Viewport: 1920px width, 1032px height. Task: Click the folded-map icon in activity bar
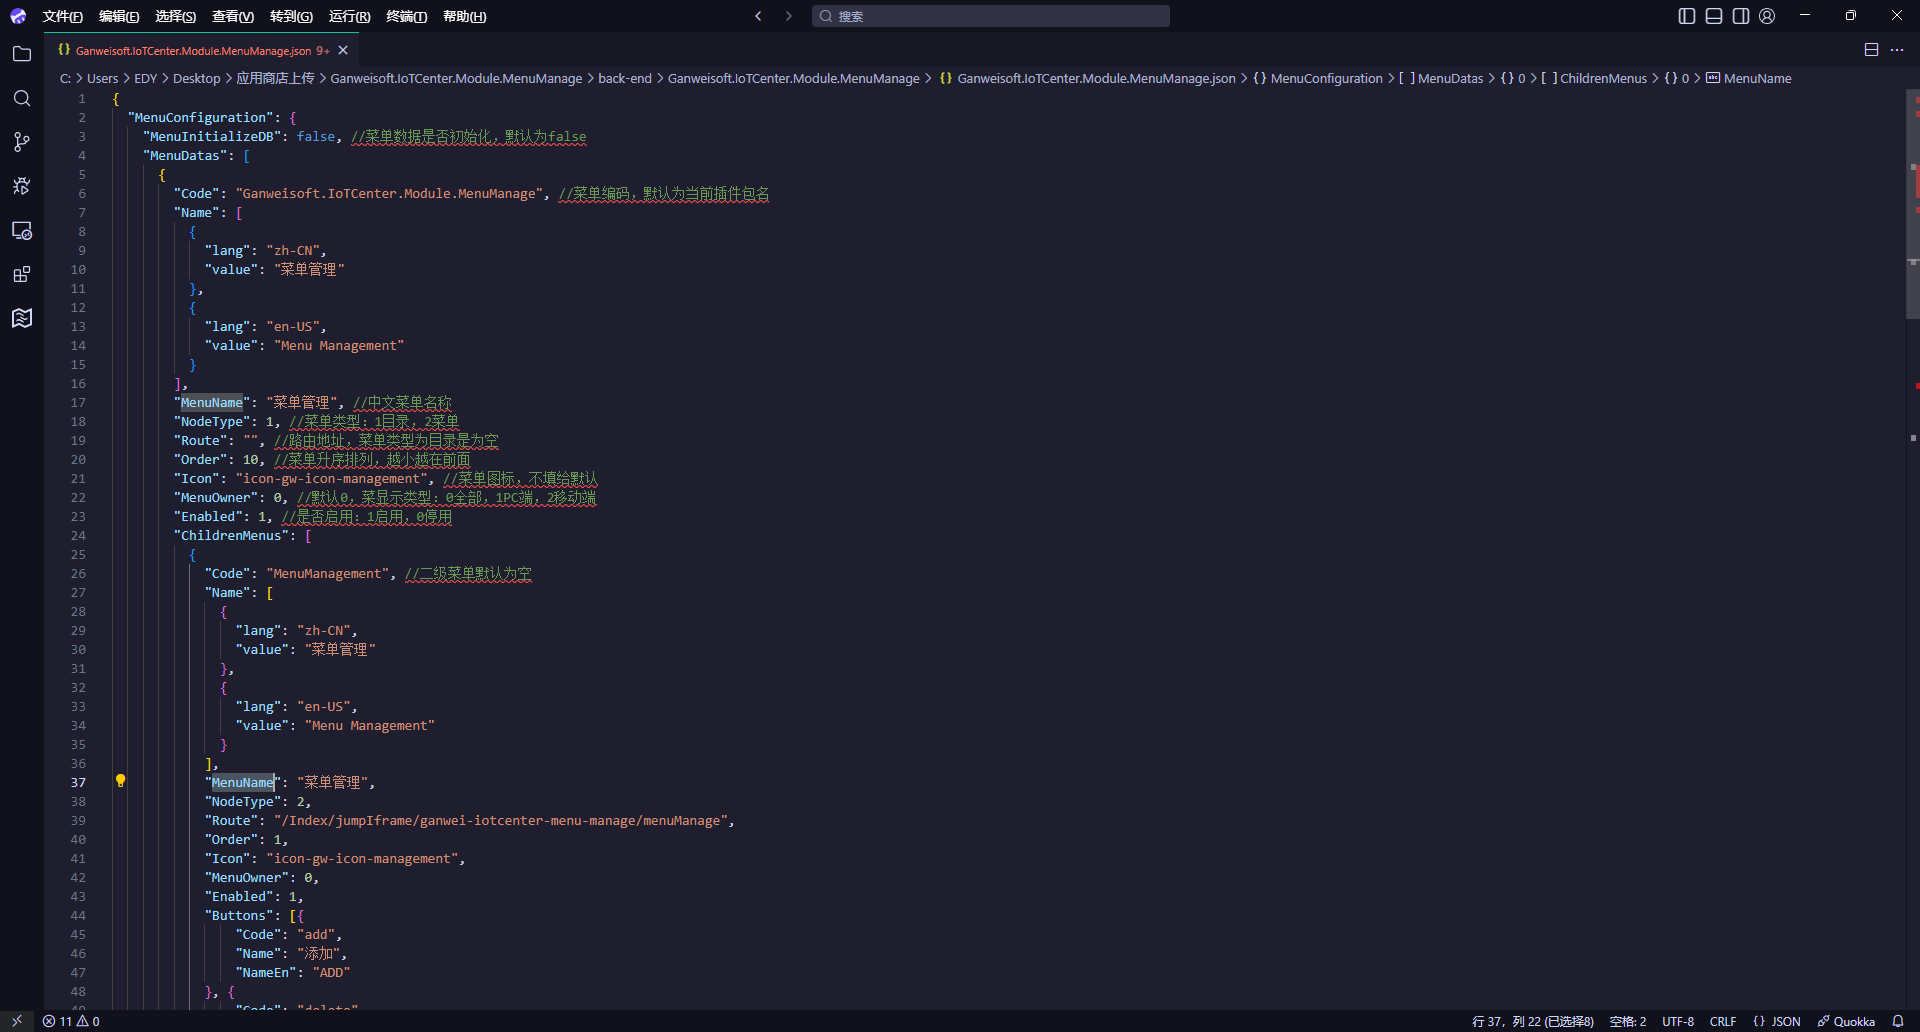22,318
